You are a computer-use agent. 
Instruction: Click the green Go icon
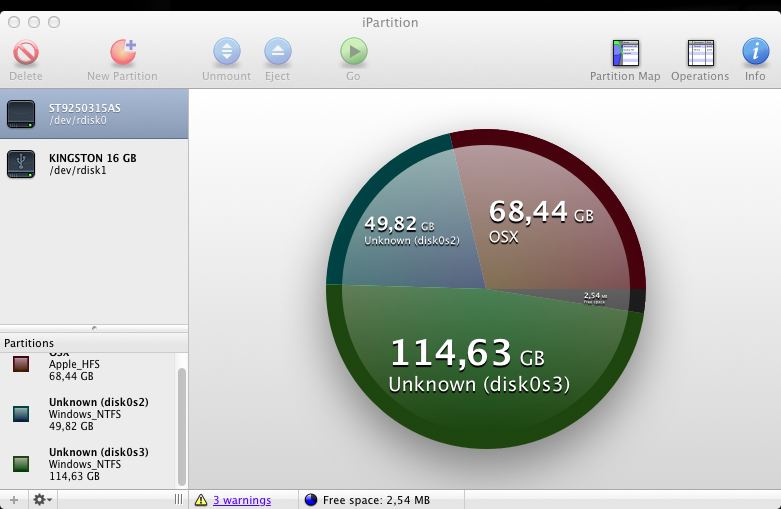coord(353,52)
